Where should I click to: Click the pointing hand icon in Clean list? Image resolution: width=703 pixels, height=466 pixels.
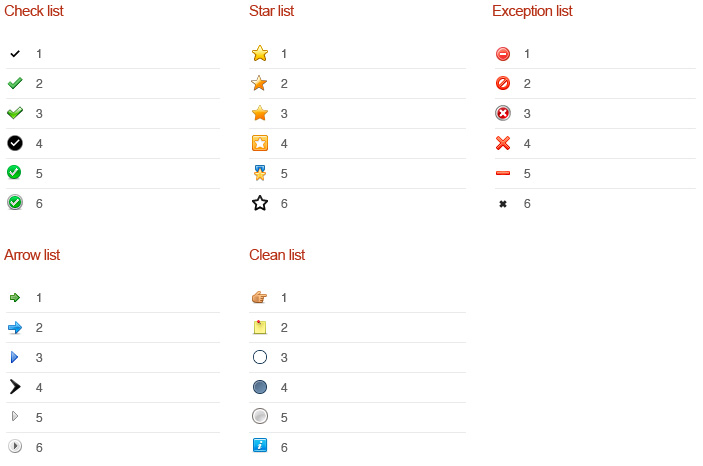coord(259,297)
